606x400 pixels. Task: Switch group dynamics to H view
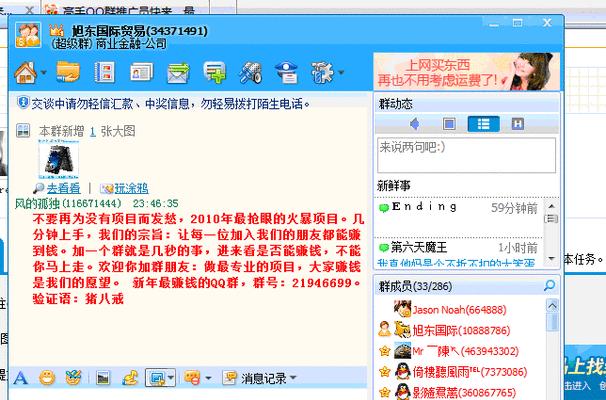tap(517, 124)
